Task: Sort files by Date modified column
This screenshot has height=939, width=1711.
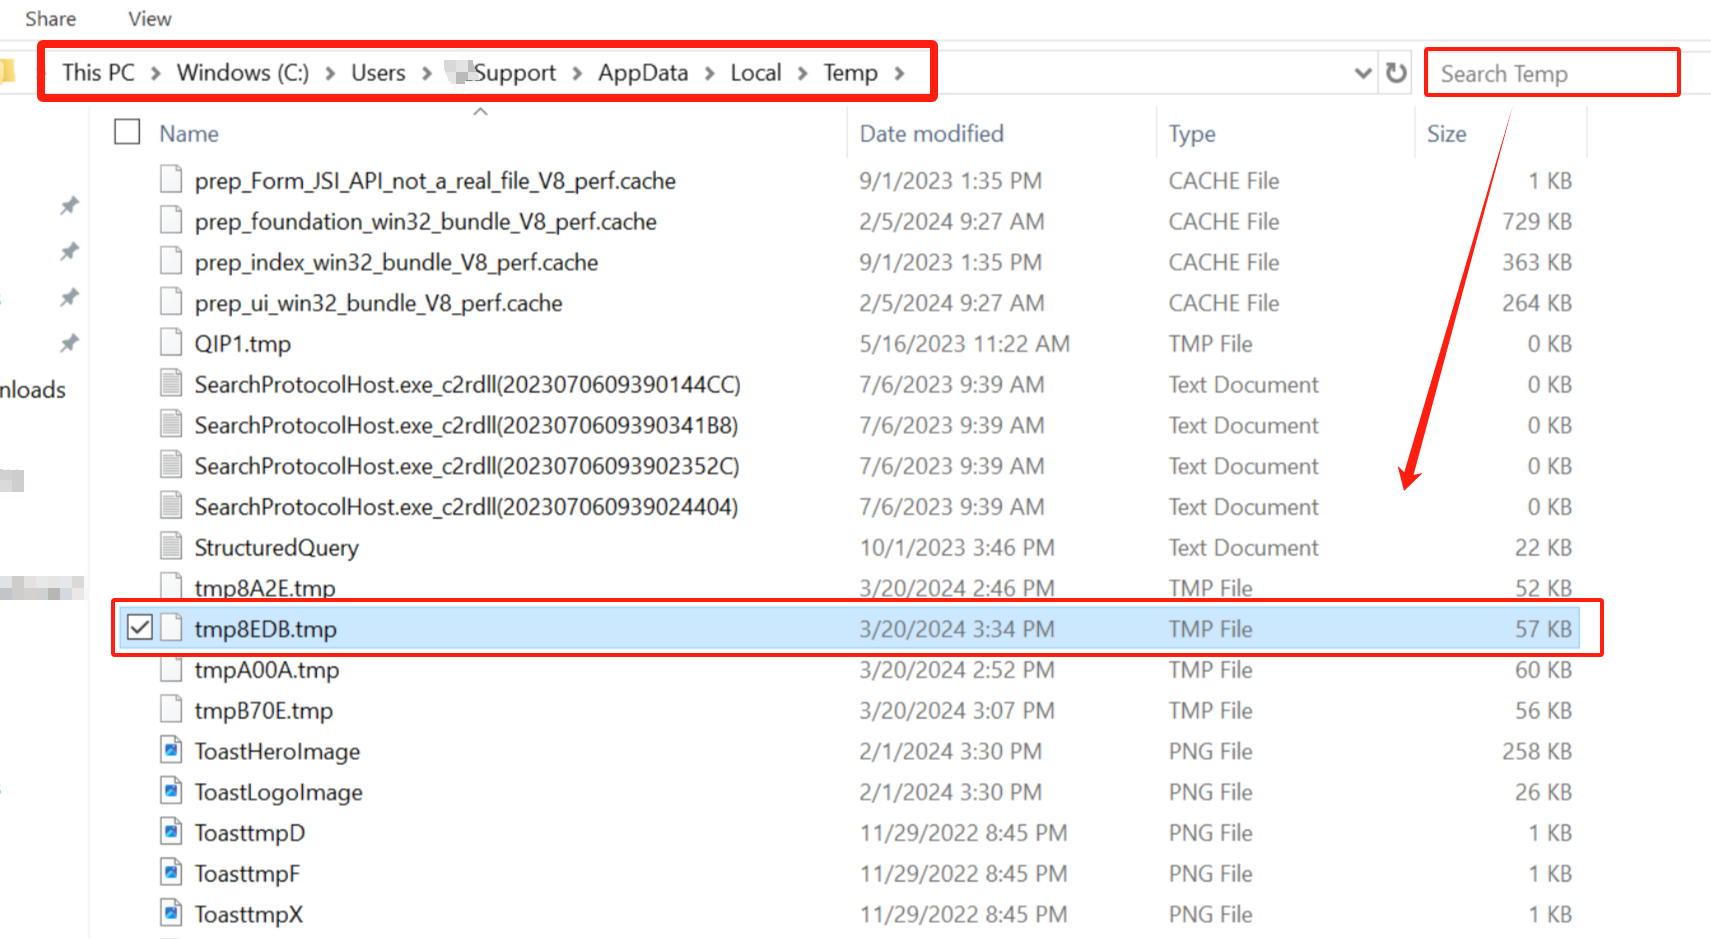Action: (931, 133)
